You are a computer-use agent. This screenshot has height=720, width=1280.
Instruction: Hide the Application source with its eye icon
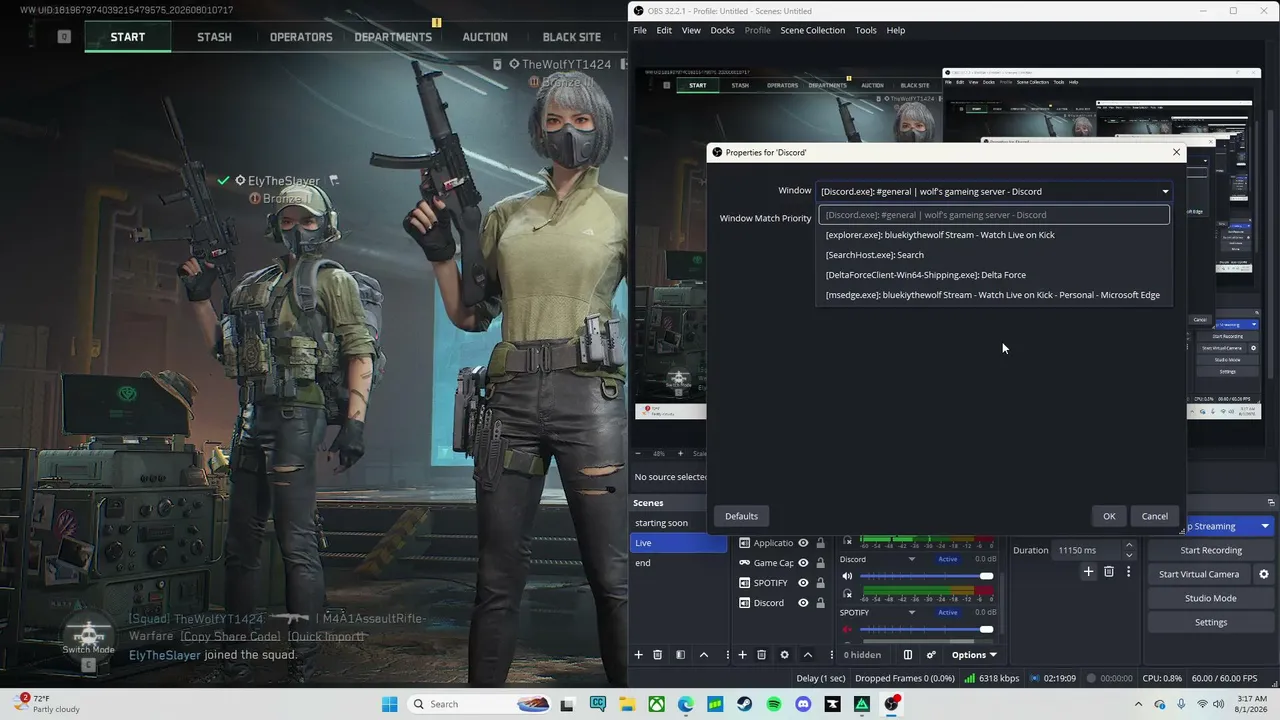pos(803,543)
